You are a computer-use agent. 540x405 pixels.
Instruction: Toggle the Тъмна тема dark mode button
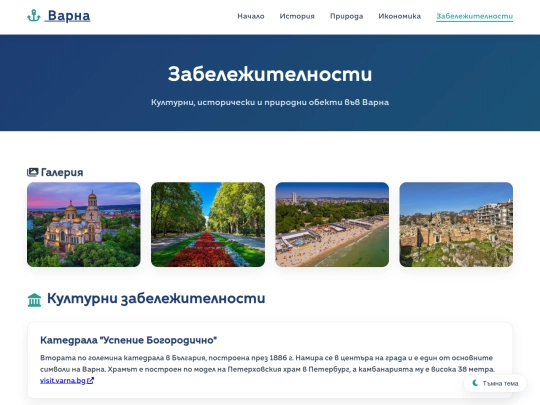point(495,383)
